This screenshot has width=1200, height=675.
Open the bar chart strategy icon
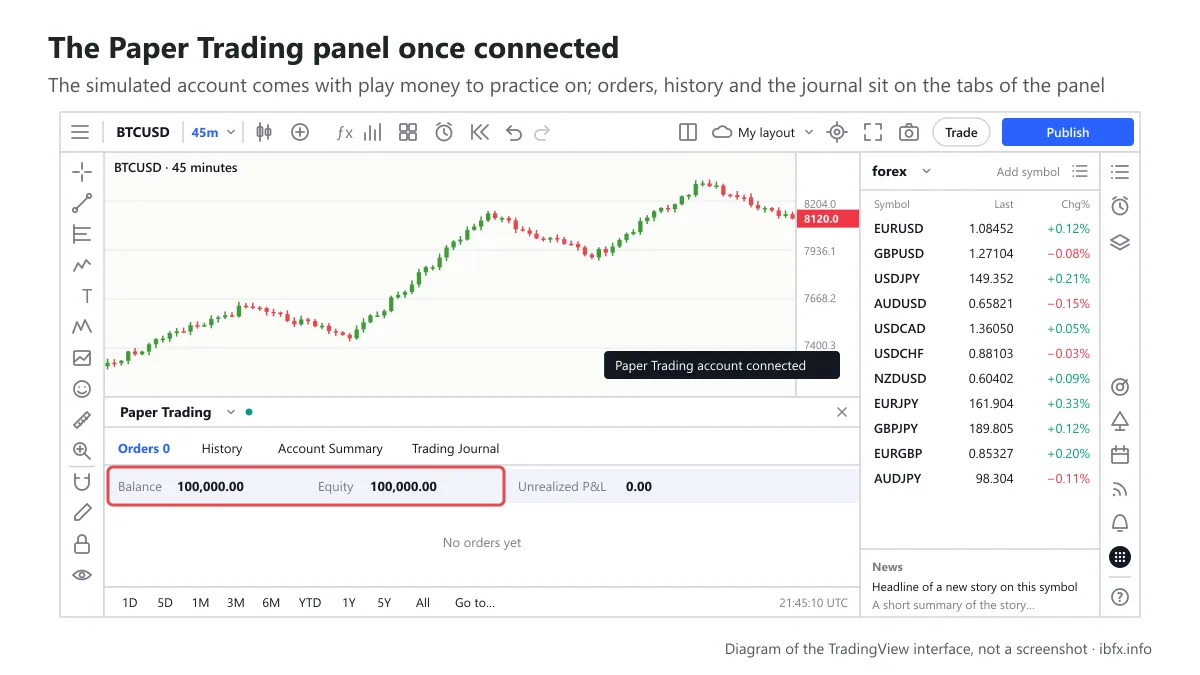click(x=373, y=132)
